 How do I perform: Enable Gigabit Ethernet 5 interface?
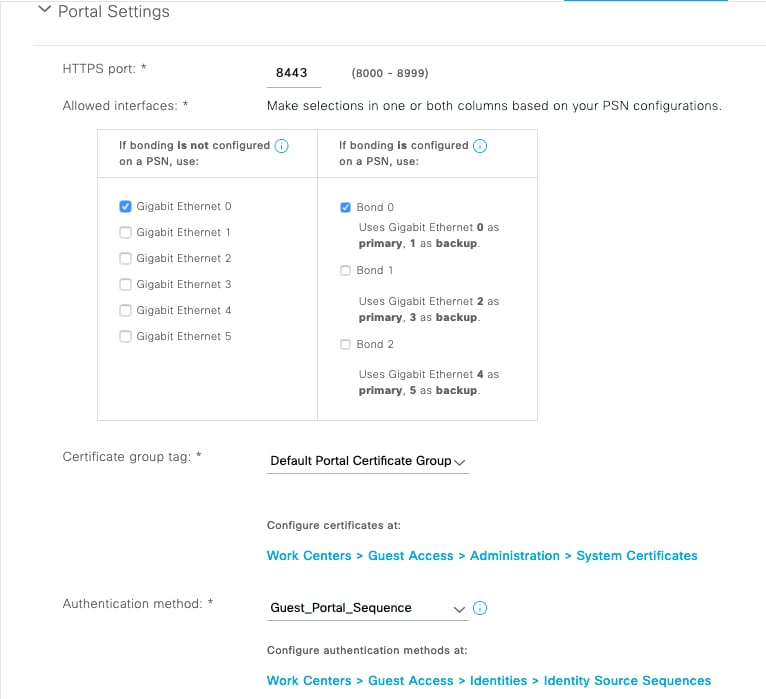coord(125,337)
